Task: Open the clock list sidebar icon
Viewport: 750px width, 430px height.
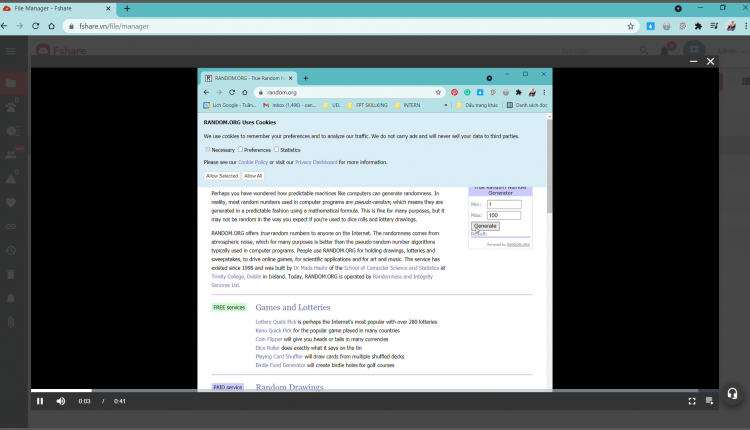Action: 11,131
